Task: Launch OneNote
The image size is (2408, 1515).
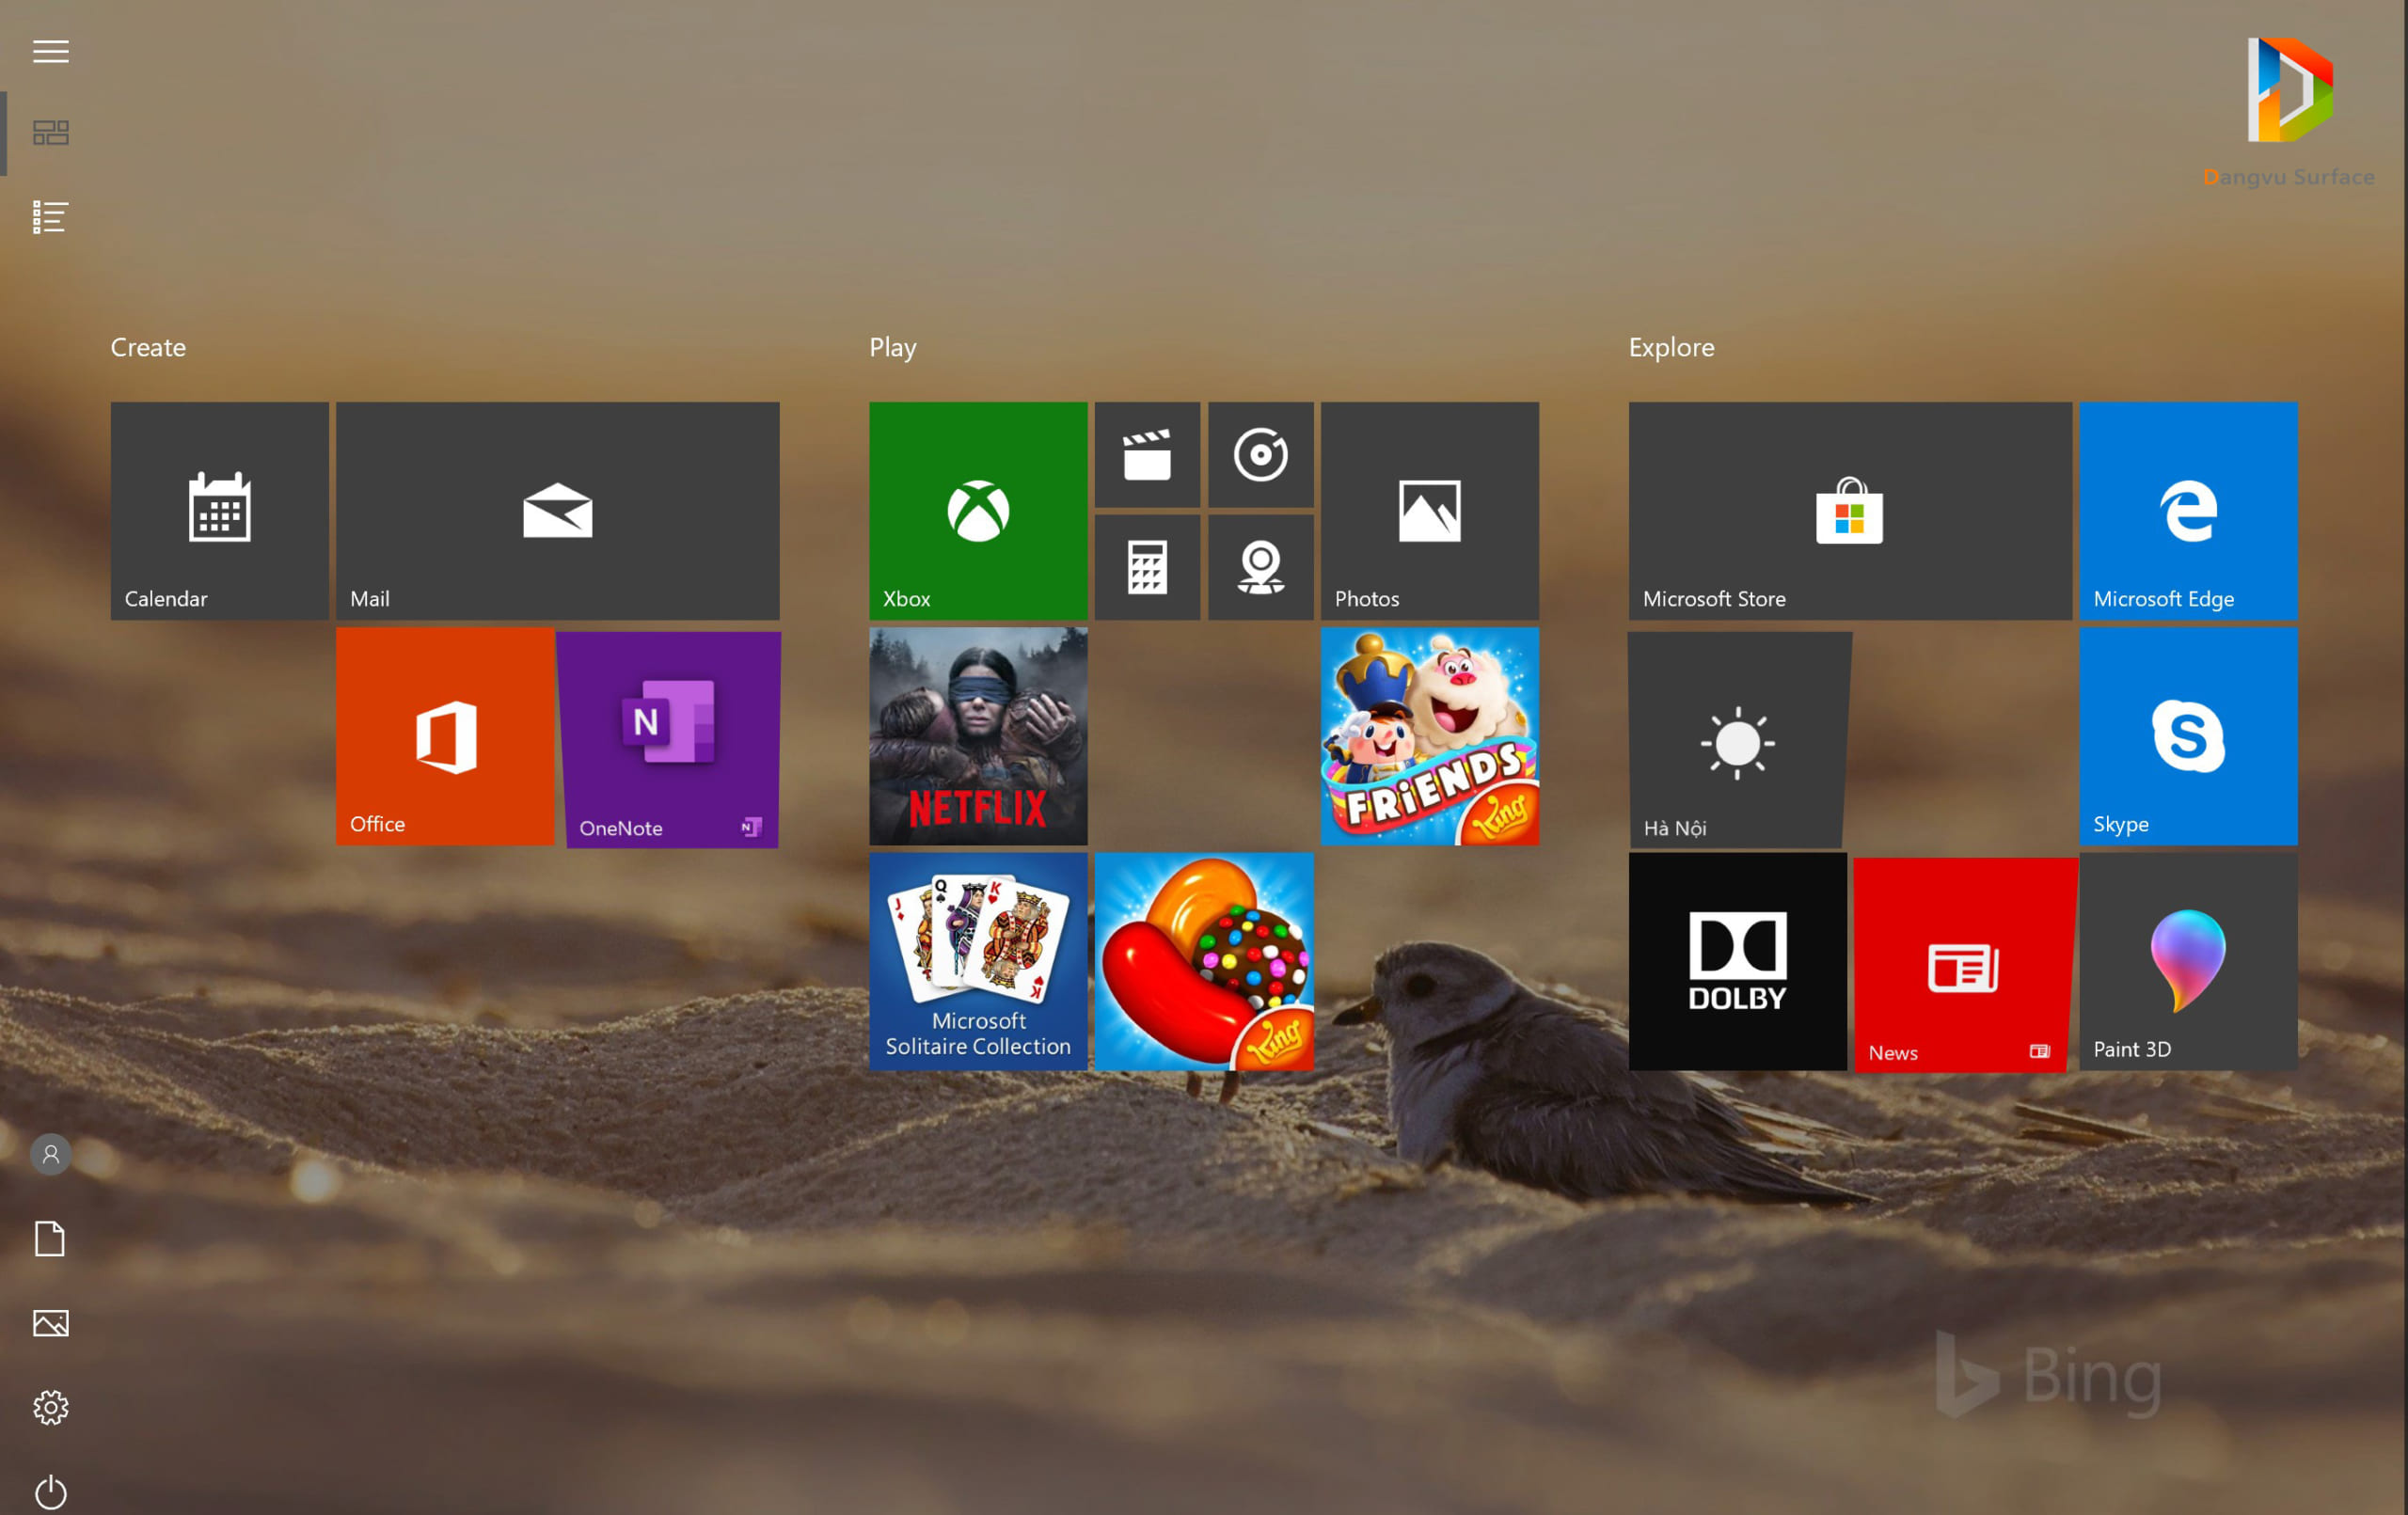Action: [x=668, y=738]
